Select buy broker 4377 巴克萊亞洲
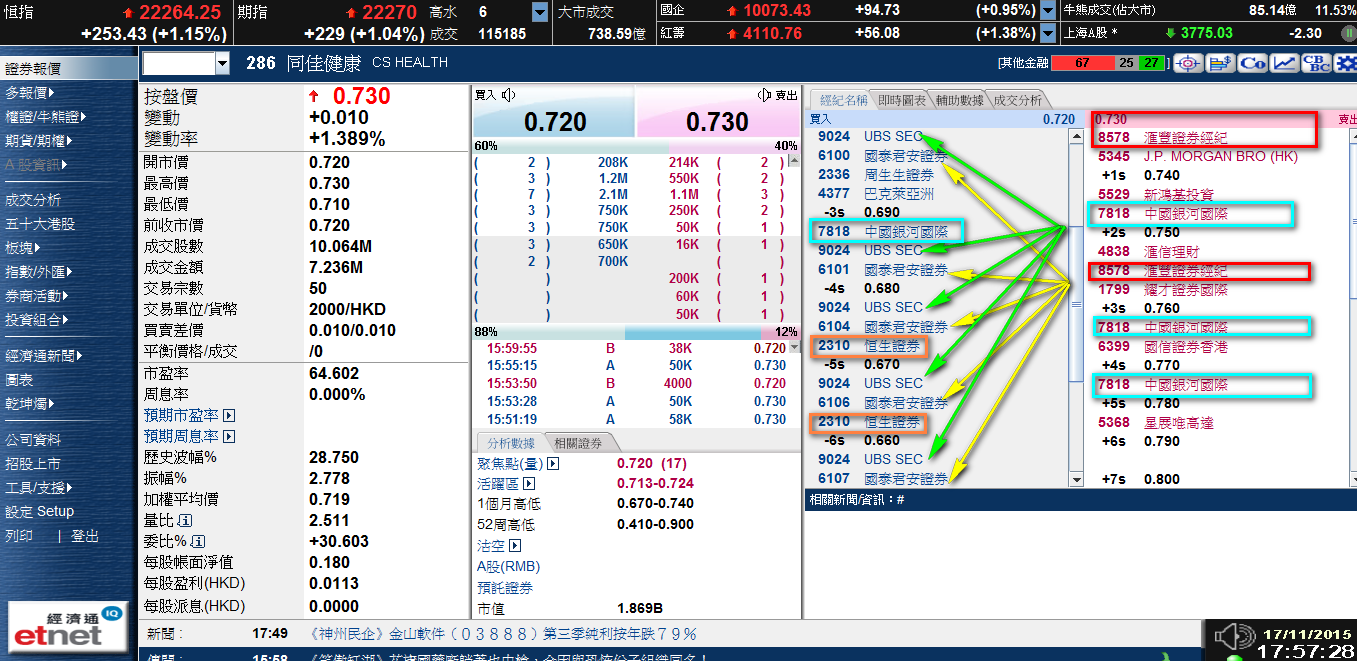Viewport: 1357px width, 661px height. point(877,194)
